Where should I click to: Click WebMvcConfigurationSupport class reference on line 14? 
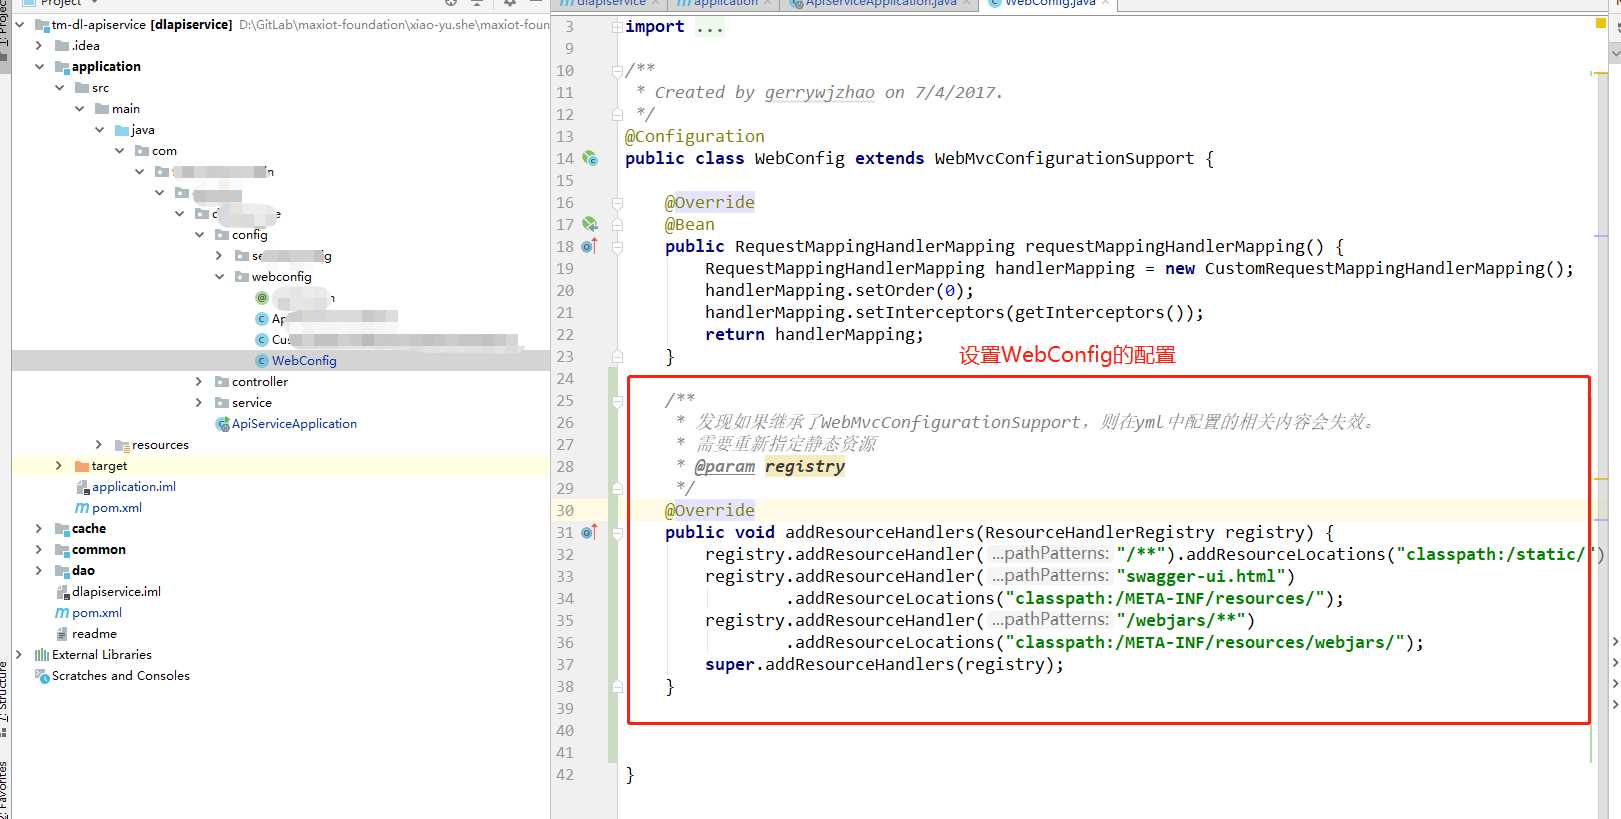coord(1064,158)
